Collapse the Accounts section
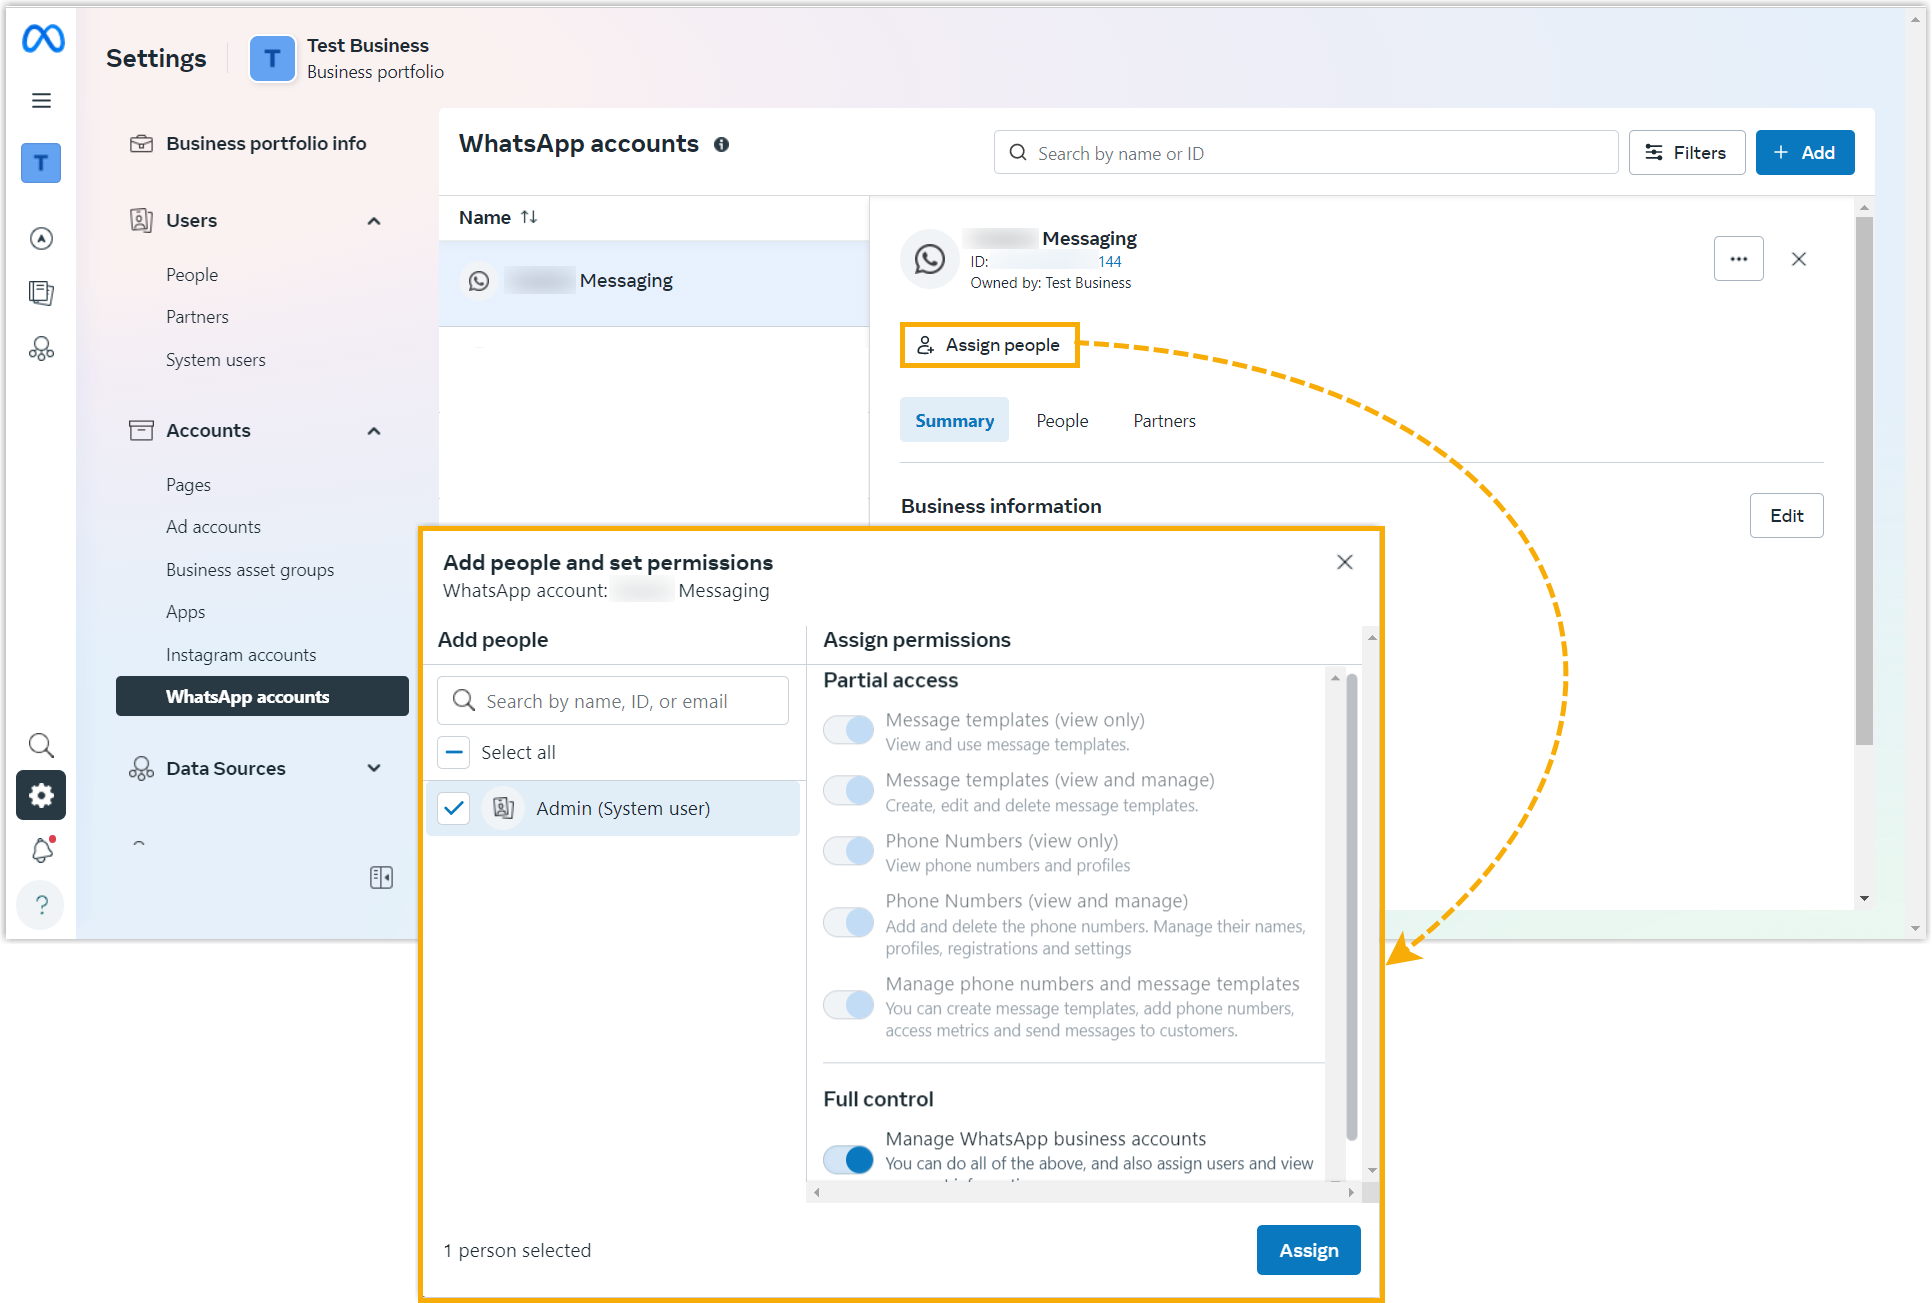The height and width of the screenshot is (1303, 1932). 374,431
